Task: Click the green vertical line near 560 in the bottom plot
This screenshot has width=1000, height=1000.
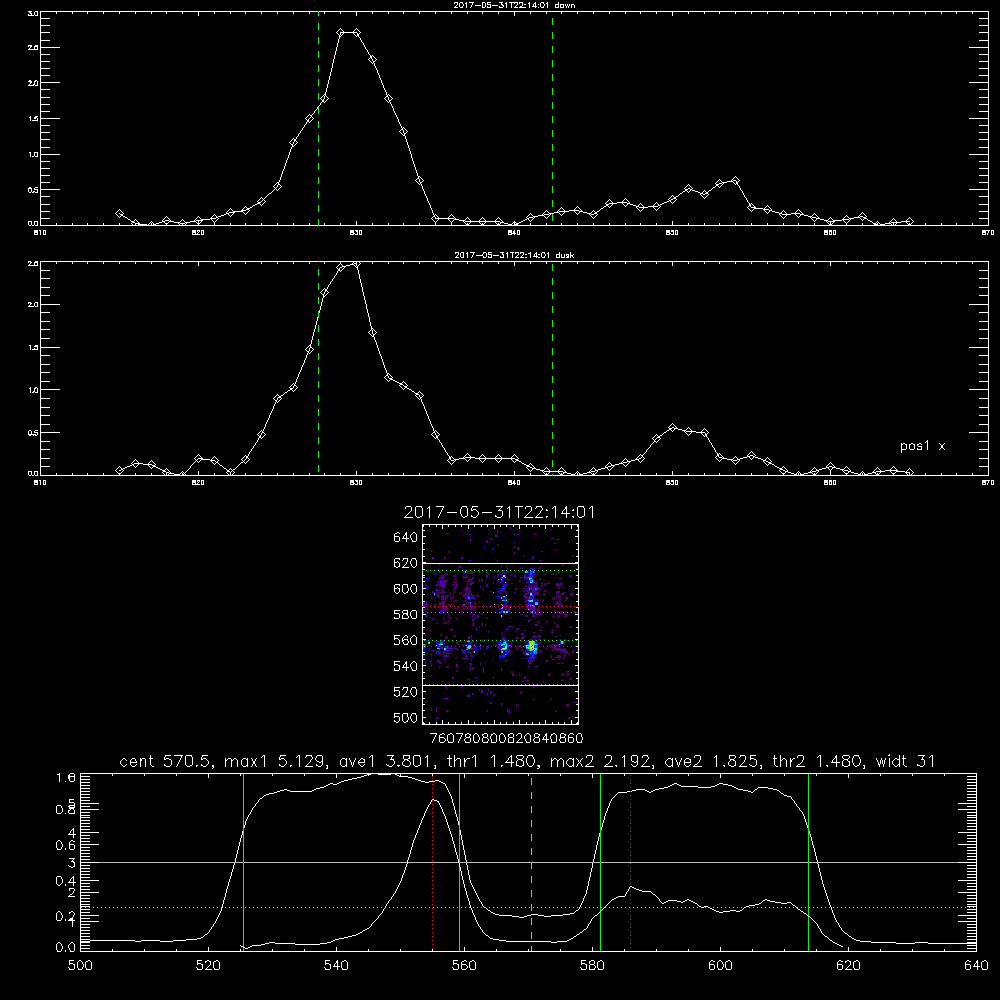Action: click(460, 862)
